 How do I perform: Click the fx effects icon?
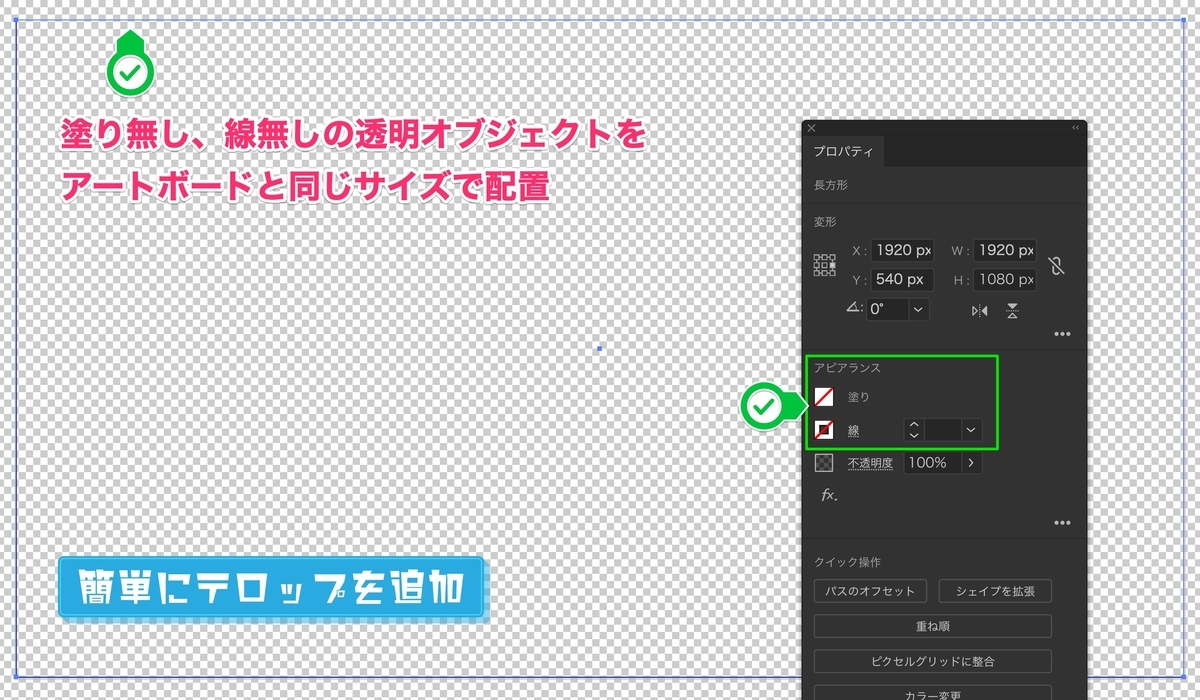[827, 495]
